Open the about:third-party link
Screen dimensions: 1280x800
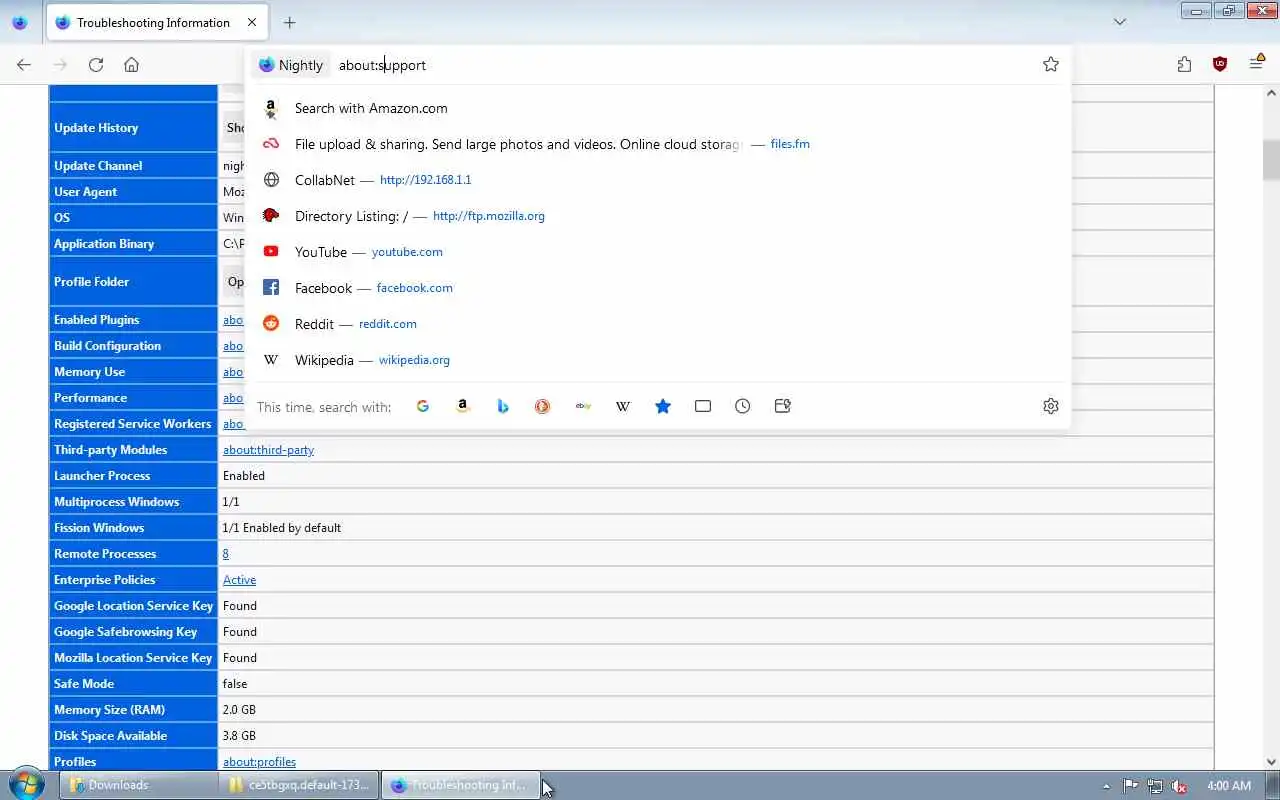(268, 450)
